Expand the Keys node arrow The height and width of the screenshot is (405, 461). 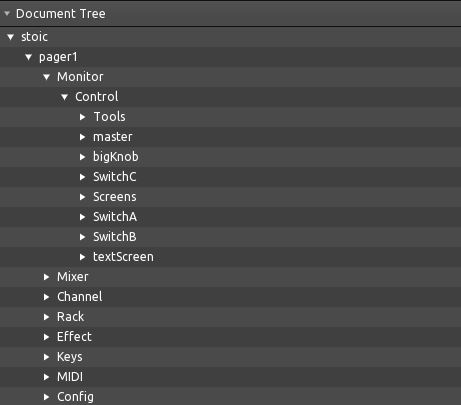click(x=47, y=357)
